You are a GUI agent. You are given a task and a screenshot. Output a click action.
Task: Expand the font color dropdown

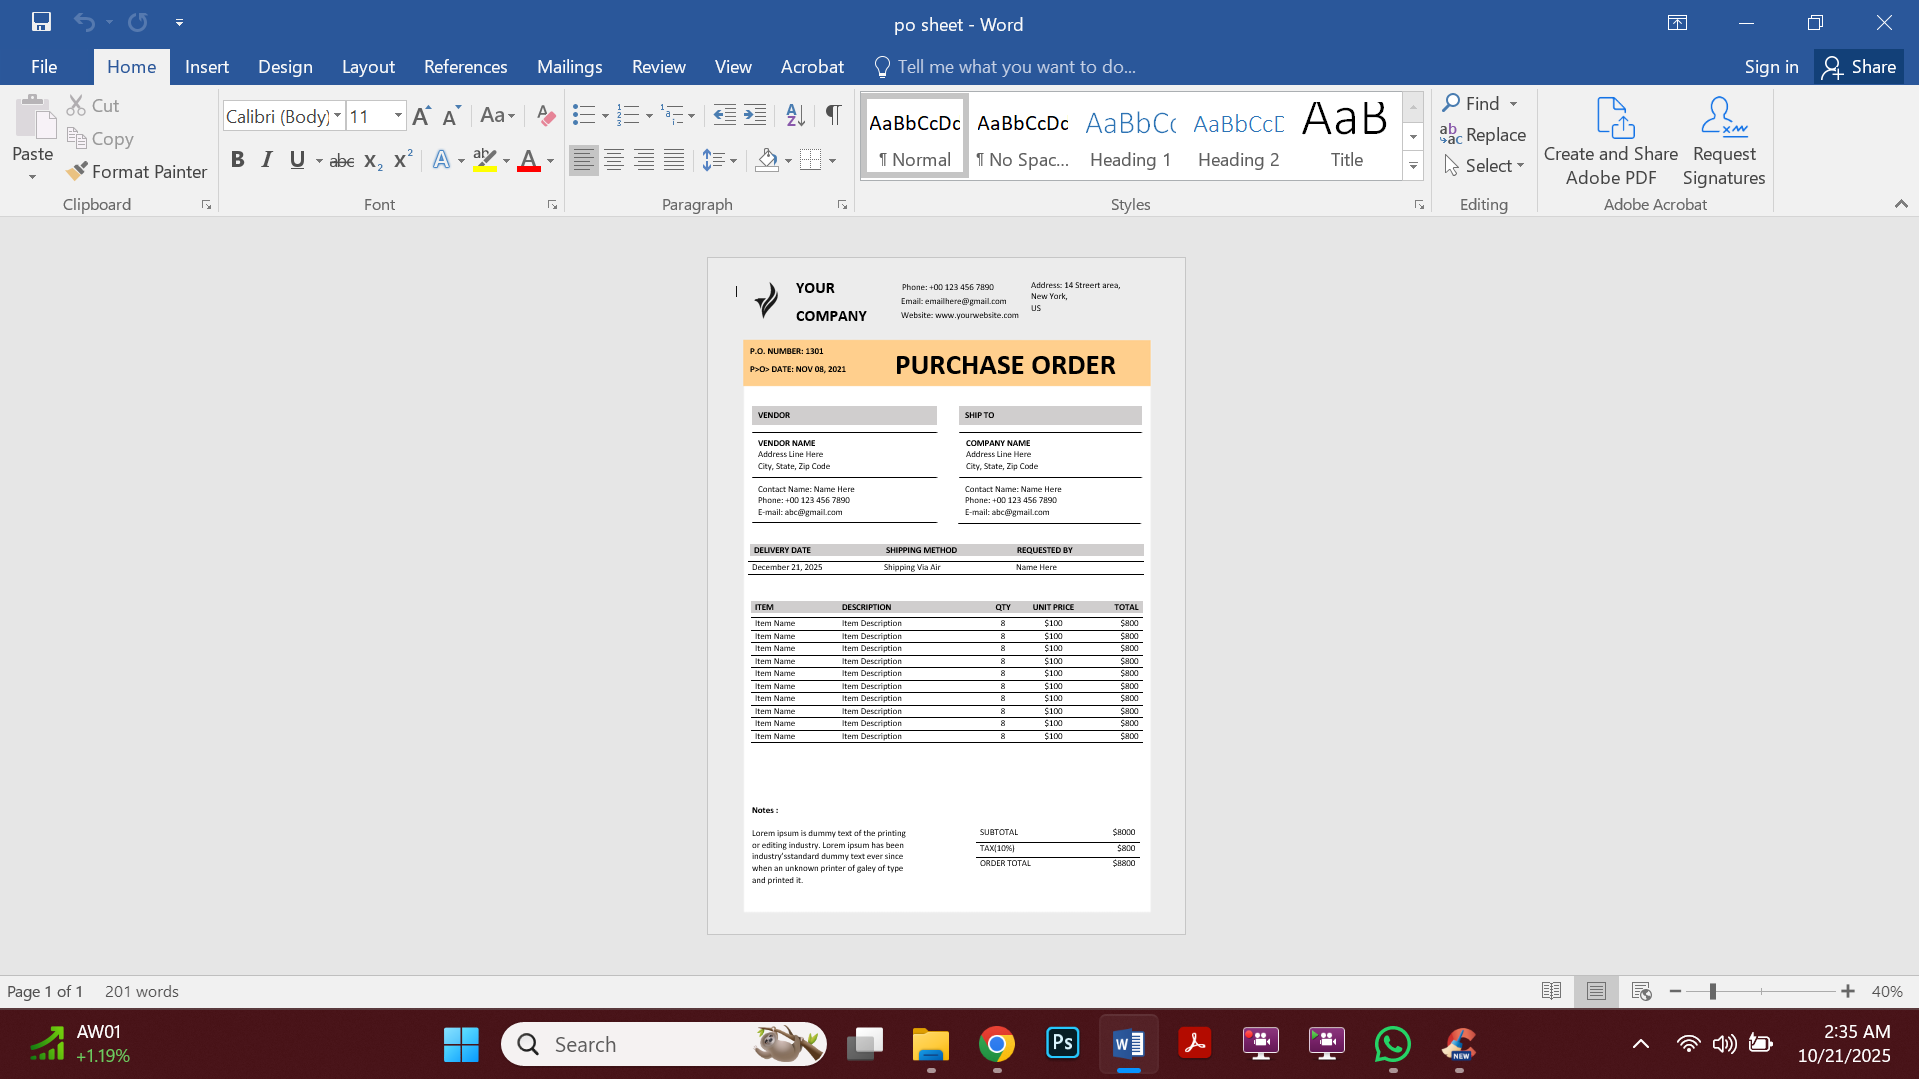(548, 160)
